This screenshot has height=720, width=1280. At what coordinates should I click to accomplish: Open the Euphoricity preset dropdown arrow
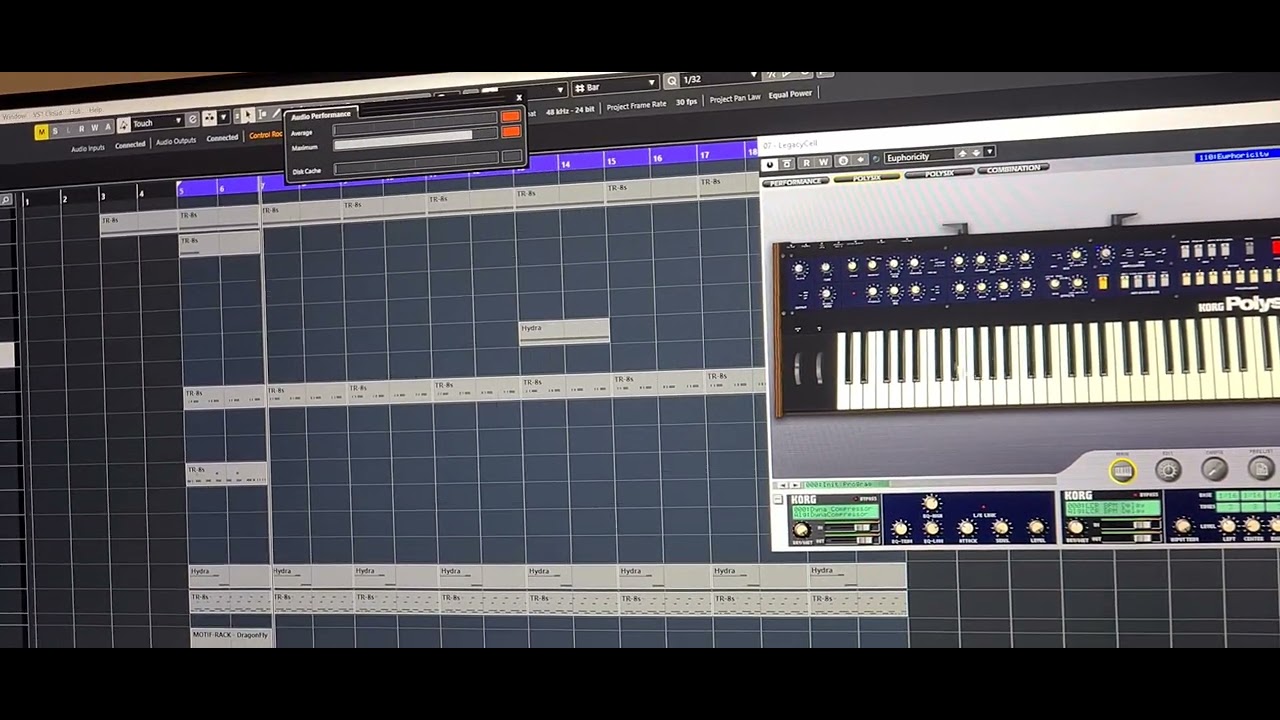click(989, 153)
